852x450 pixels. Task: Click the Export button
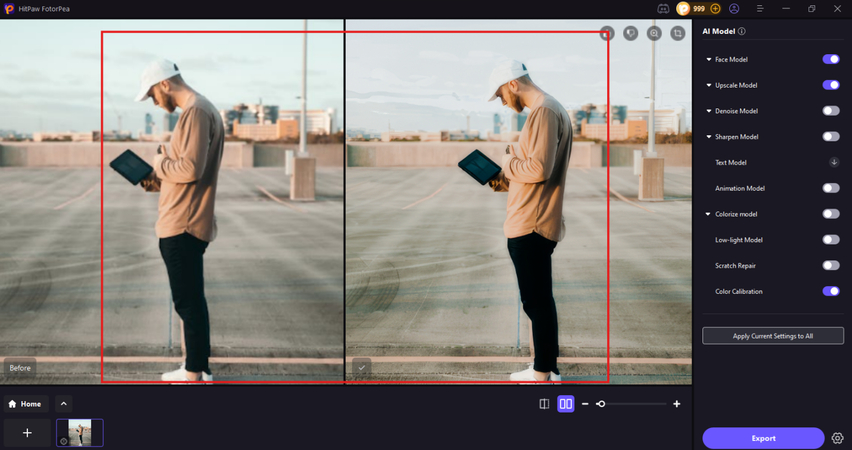(x=763, y=438)
